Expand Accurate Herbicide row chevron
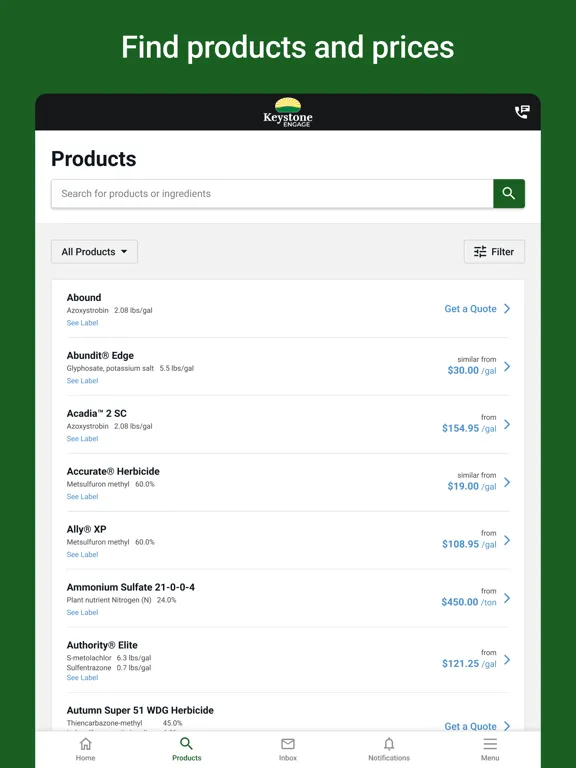Viewport: 576px width, 768px height. click(x=507, y=482)
